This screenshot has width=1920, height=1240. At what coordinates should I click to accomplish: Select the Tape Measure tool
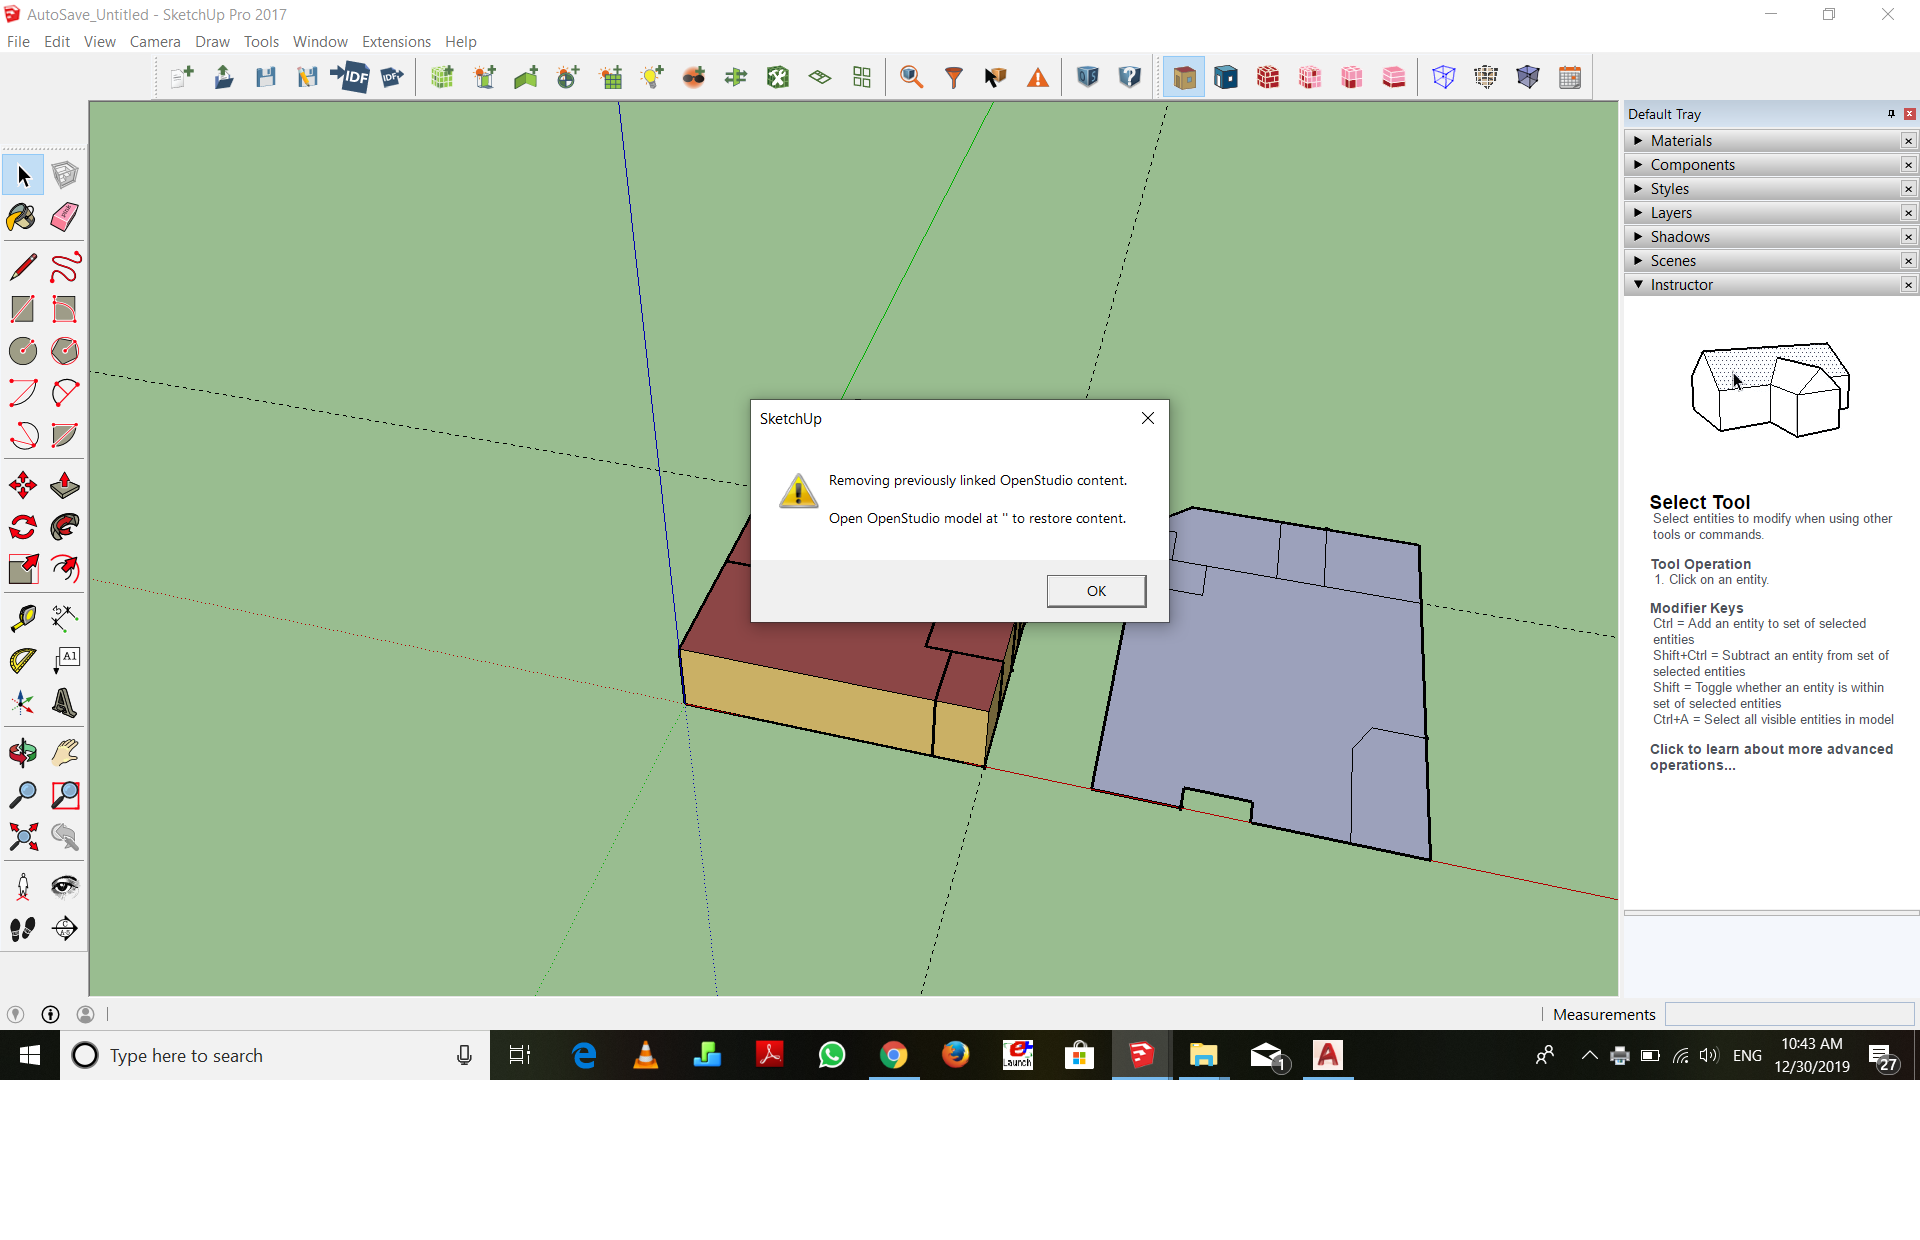[22, 618]
